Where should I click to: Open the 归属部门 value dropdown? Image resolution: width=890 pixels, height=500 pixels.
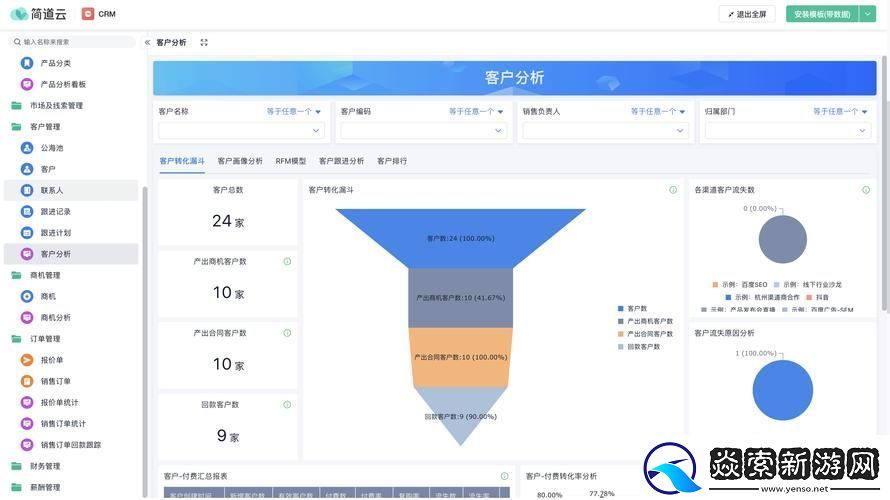tap(788, 131)
